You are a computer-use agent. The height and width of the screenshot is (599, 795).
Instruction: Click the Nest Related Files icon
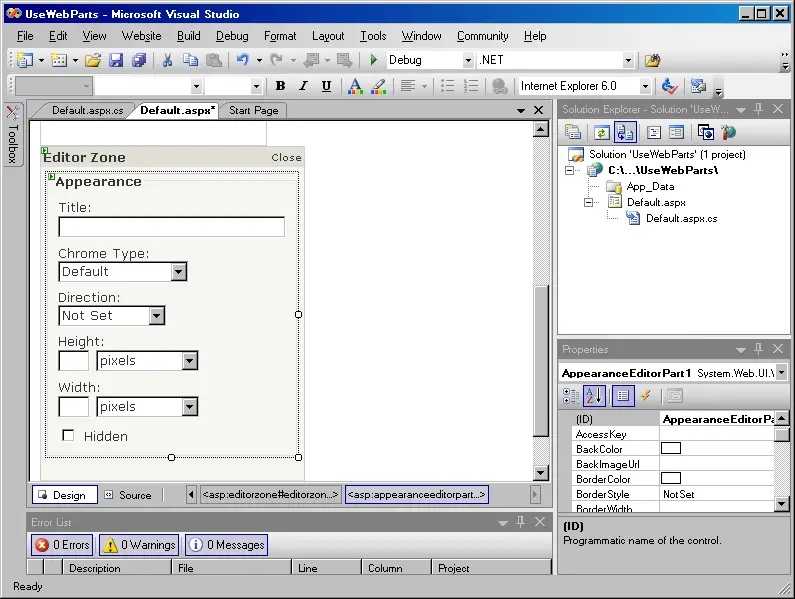pos(625,133)
